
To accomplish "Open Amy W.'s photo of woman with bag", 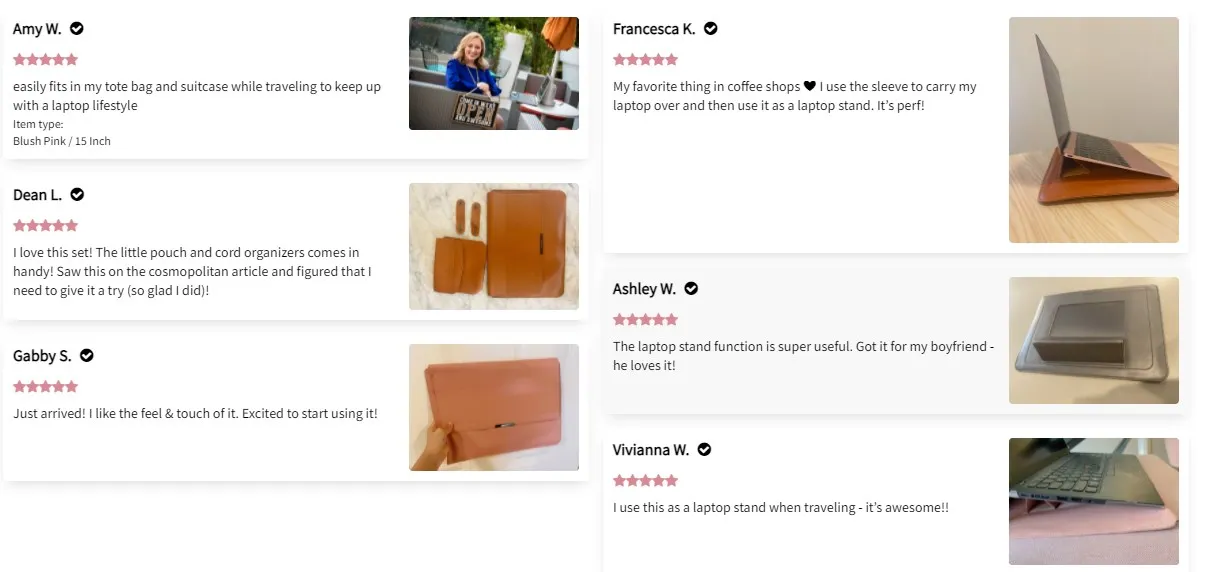I will point(494,73).
